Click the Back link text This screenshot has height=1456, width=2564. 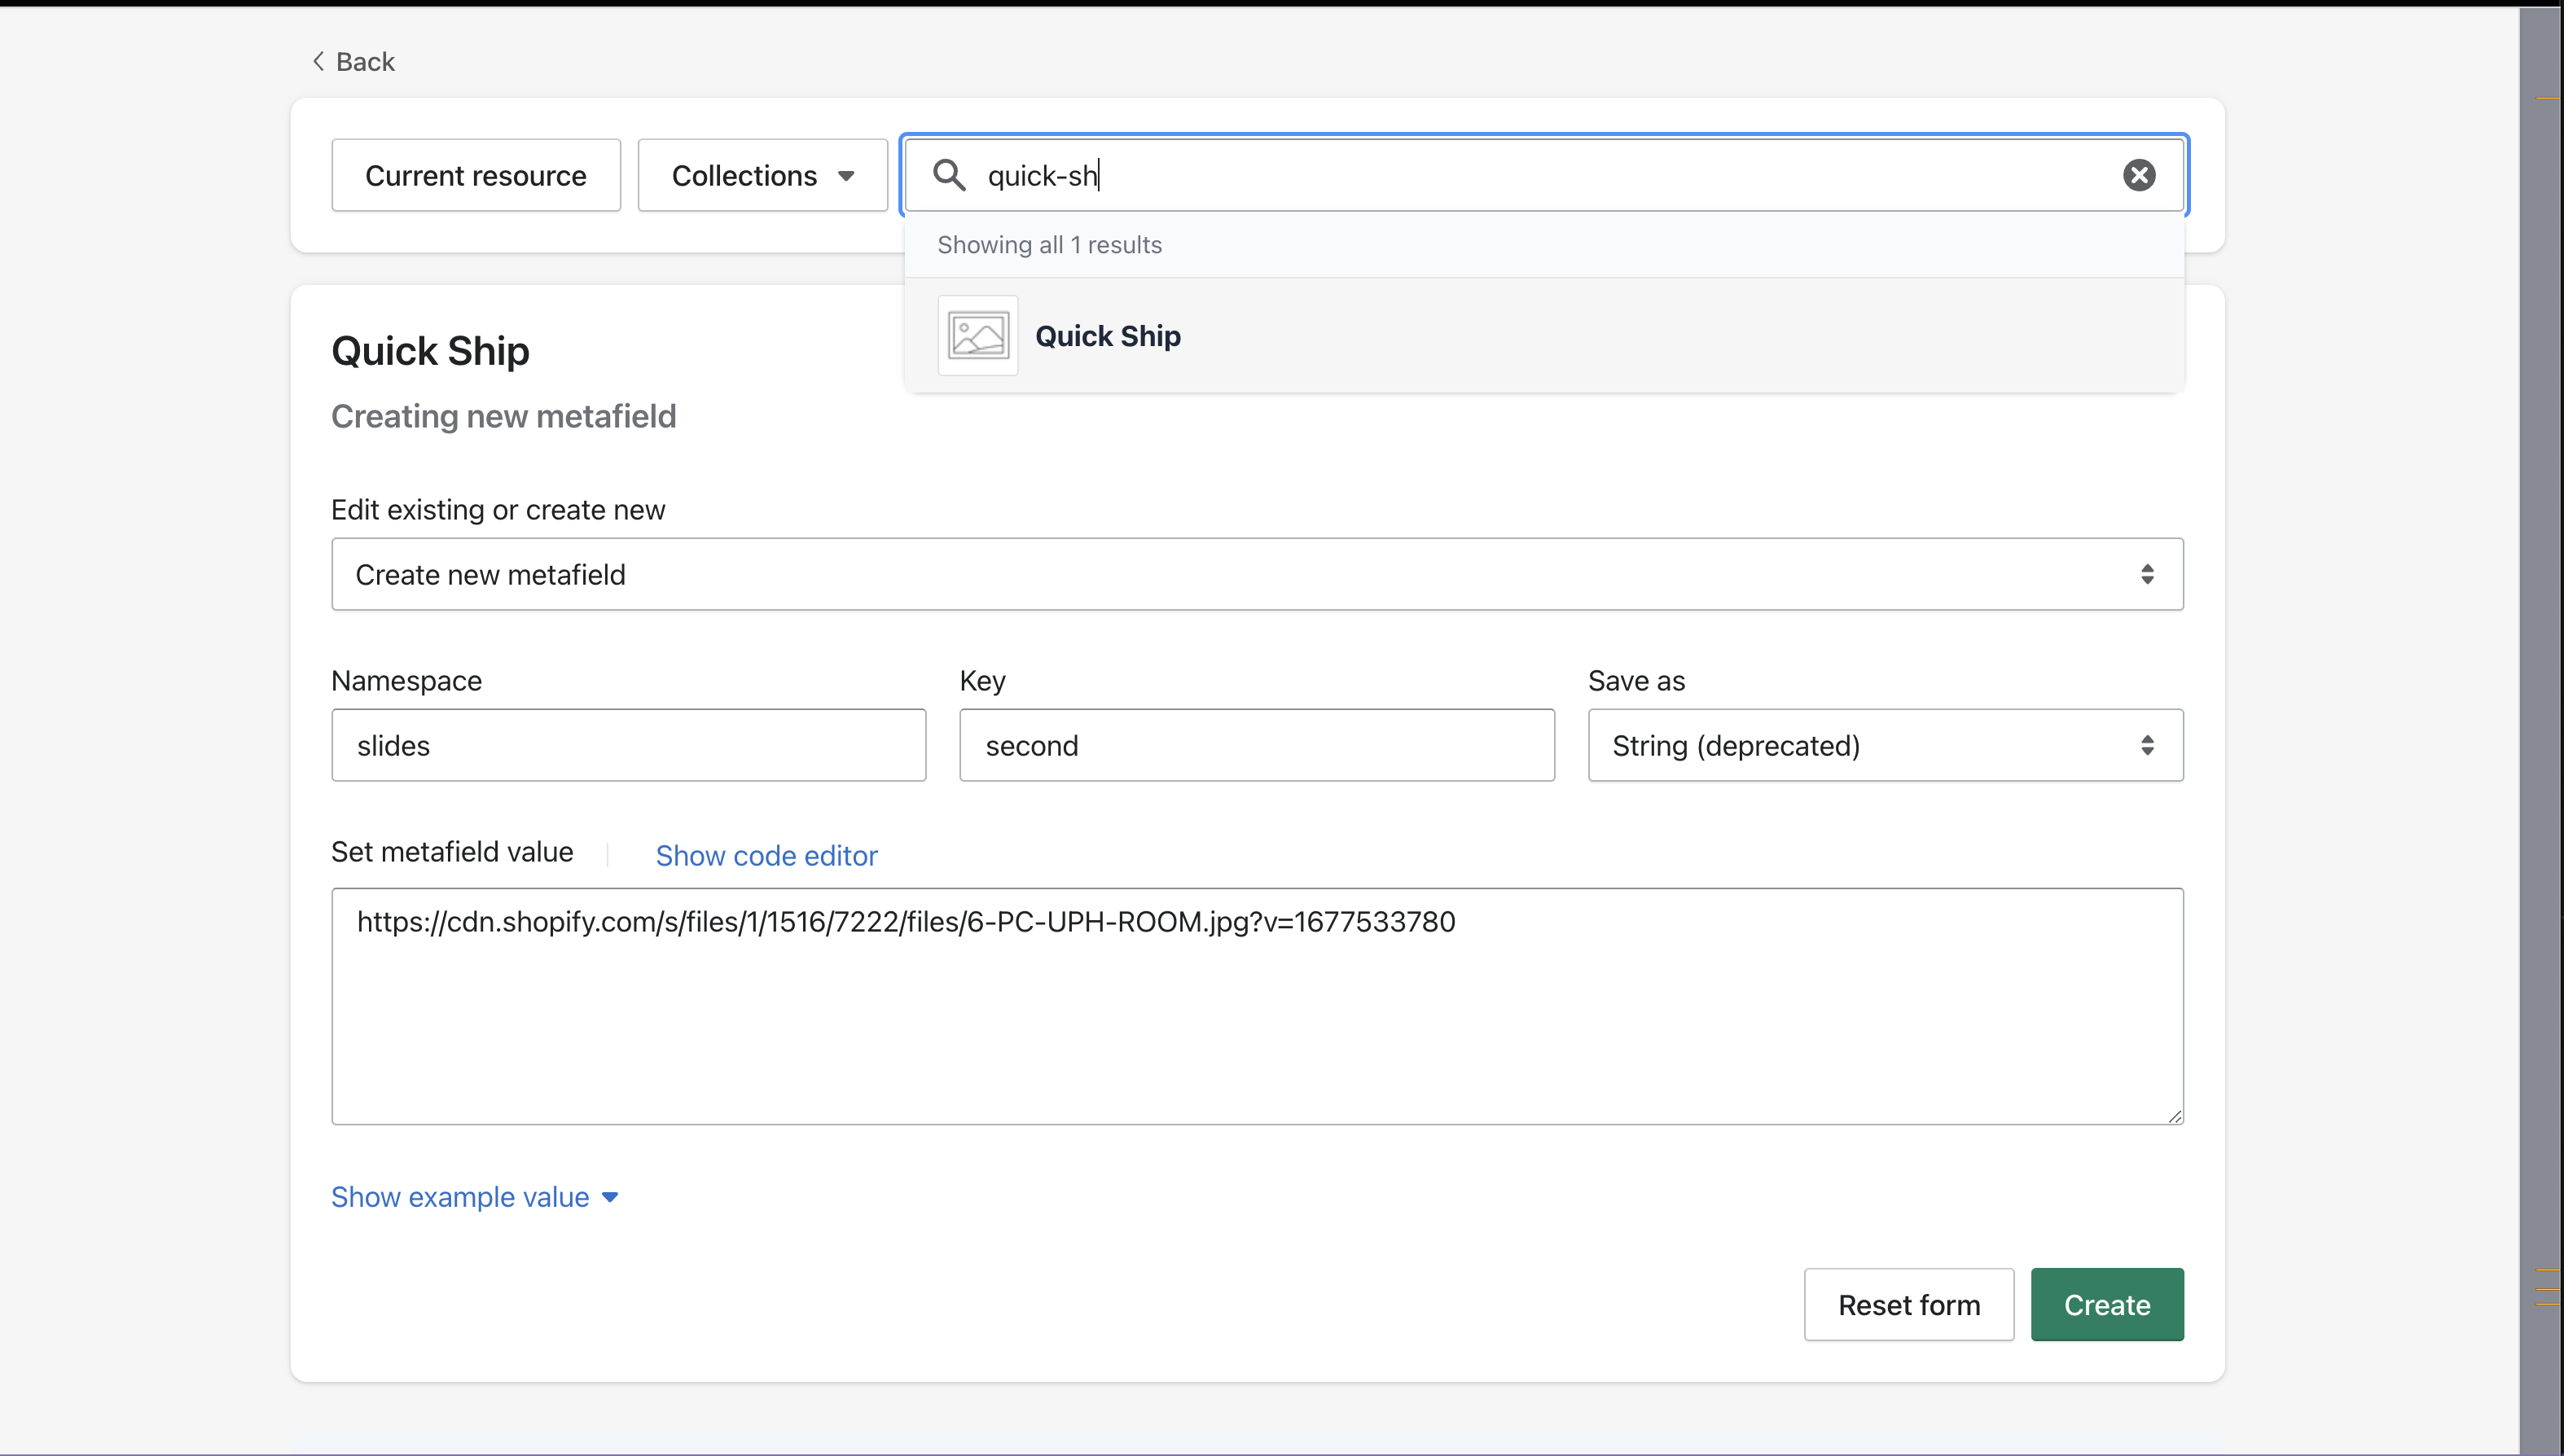[x=365, y=61]
